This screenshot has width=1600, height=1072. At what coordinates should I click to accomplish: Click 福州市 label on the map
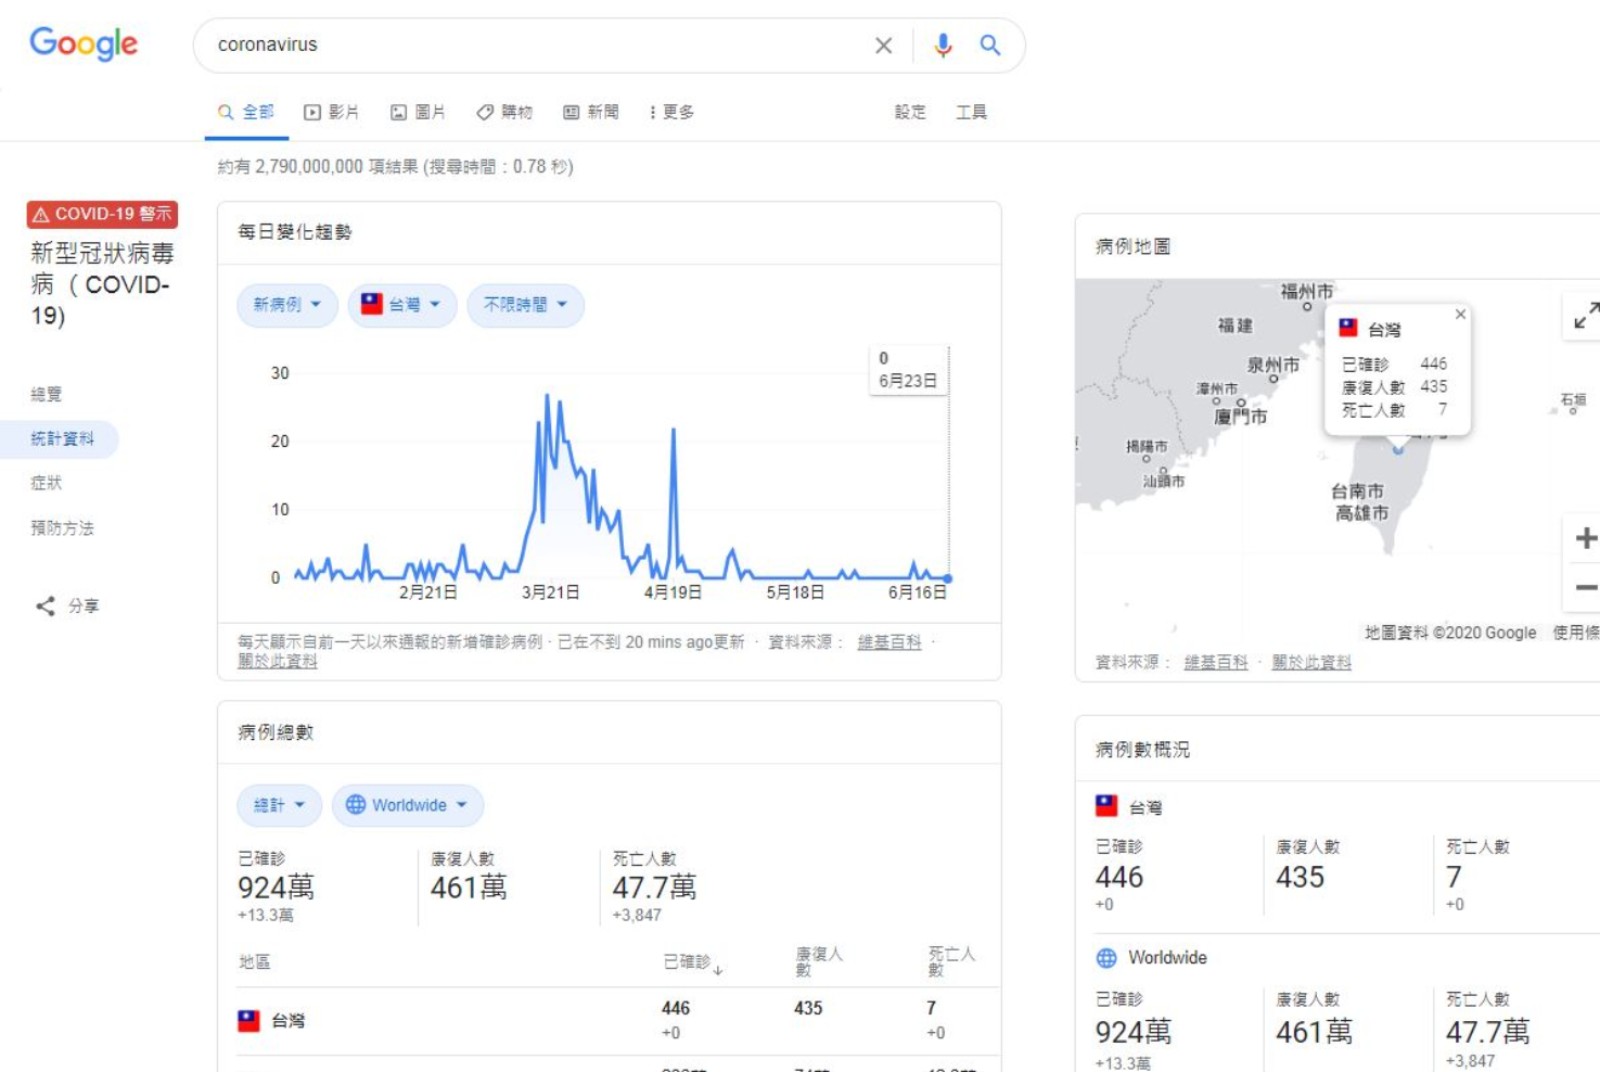tap(1306, 291)
